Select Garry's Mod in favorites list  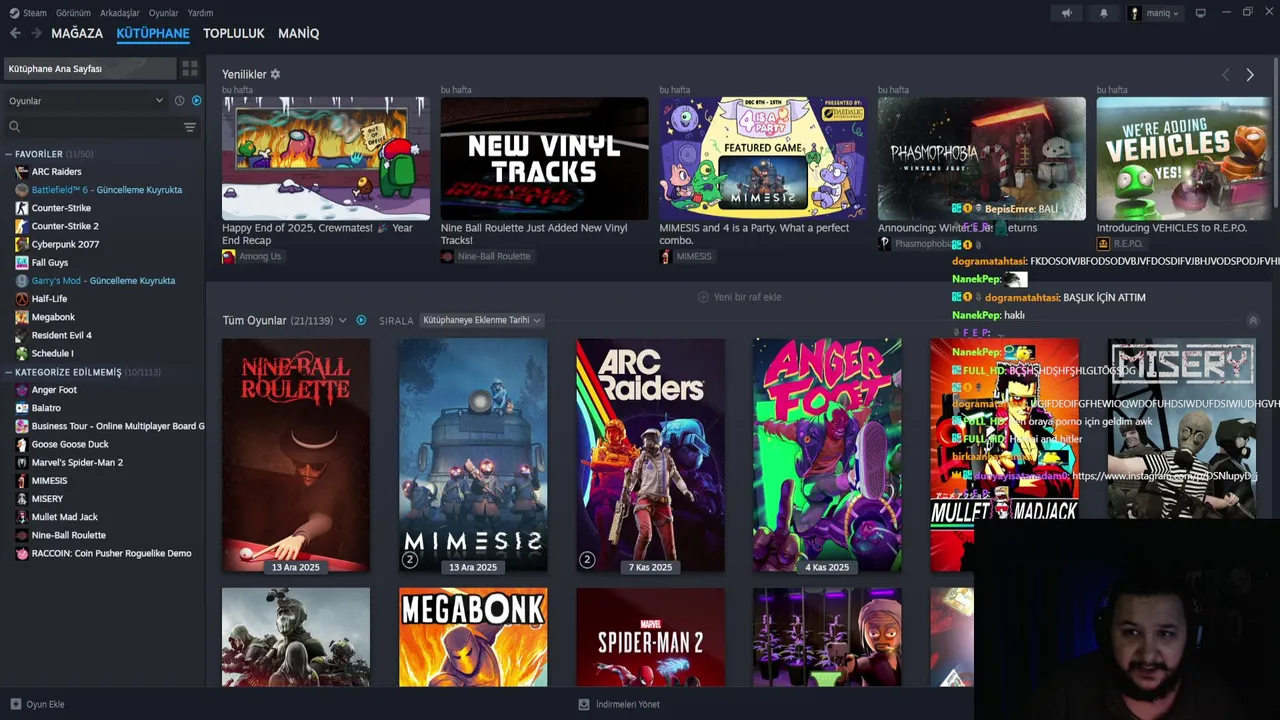tap(103, 281)
